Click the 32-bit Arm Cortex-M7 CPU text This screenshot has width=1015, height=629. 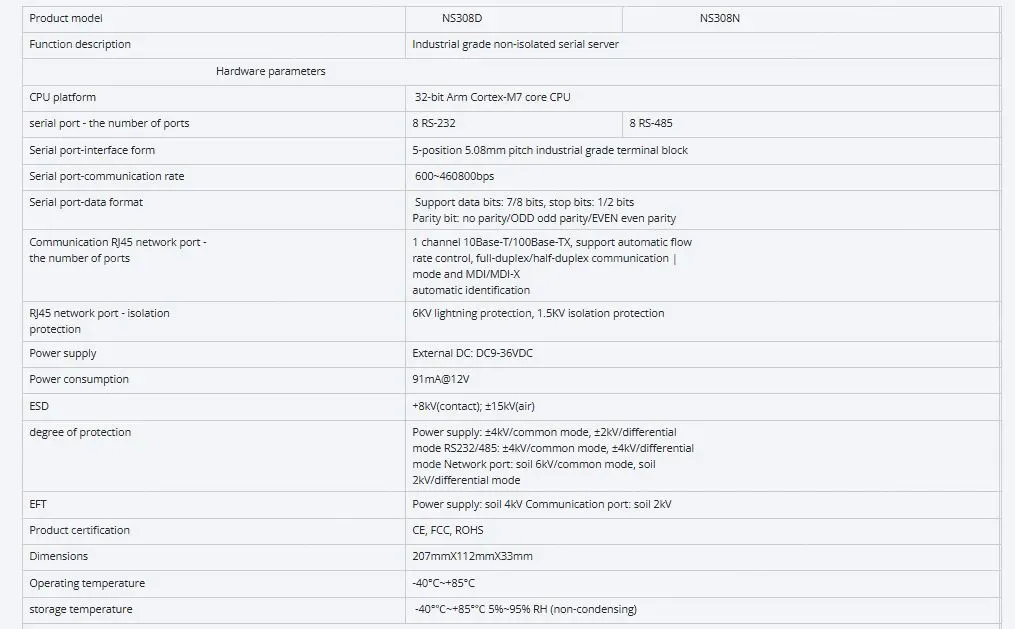pos(492,97)
